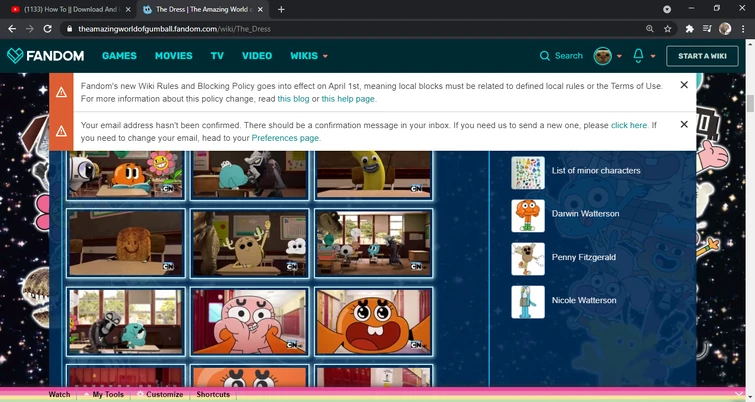Open gallery image of the banana character
This screenshot has width=755, height=402.
374,174
